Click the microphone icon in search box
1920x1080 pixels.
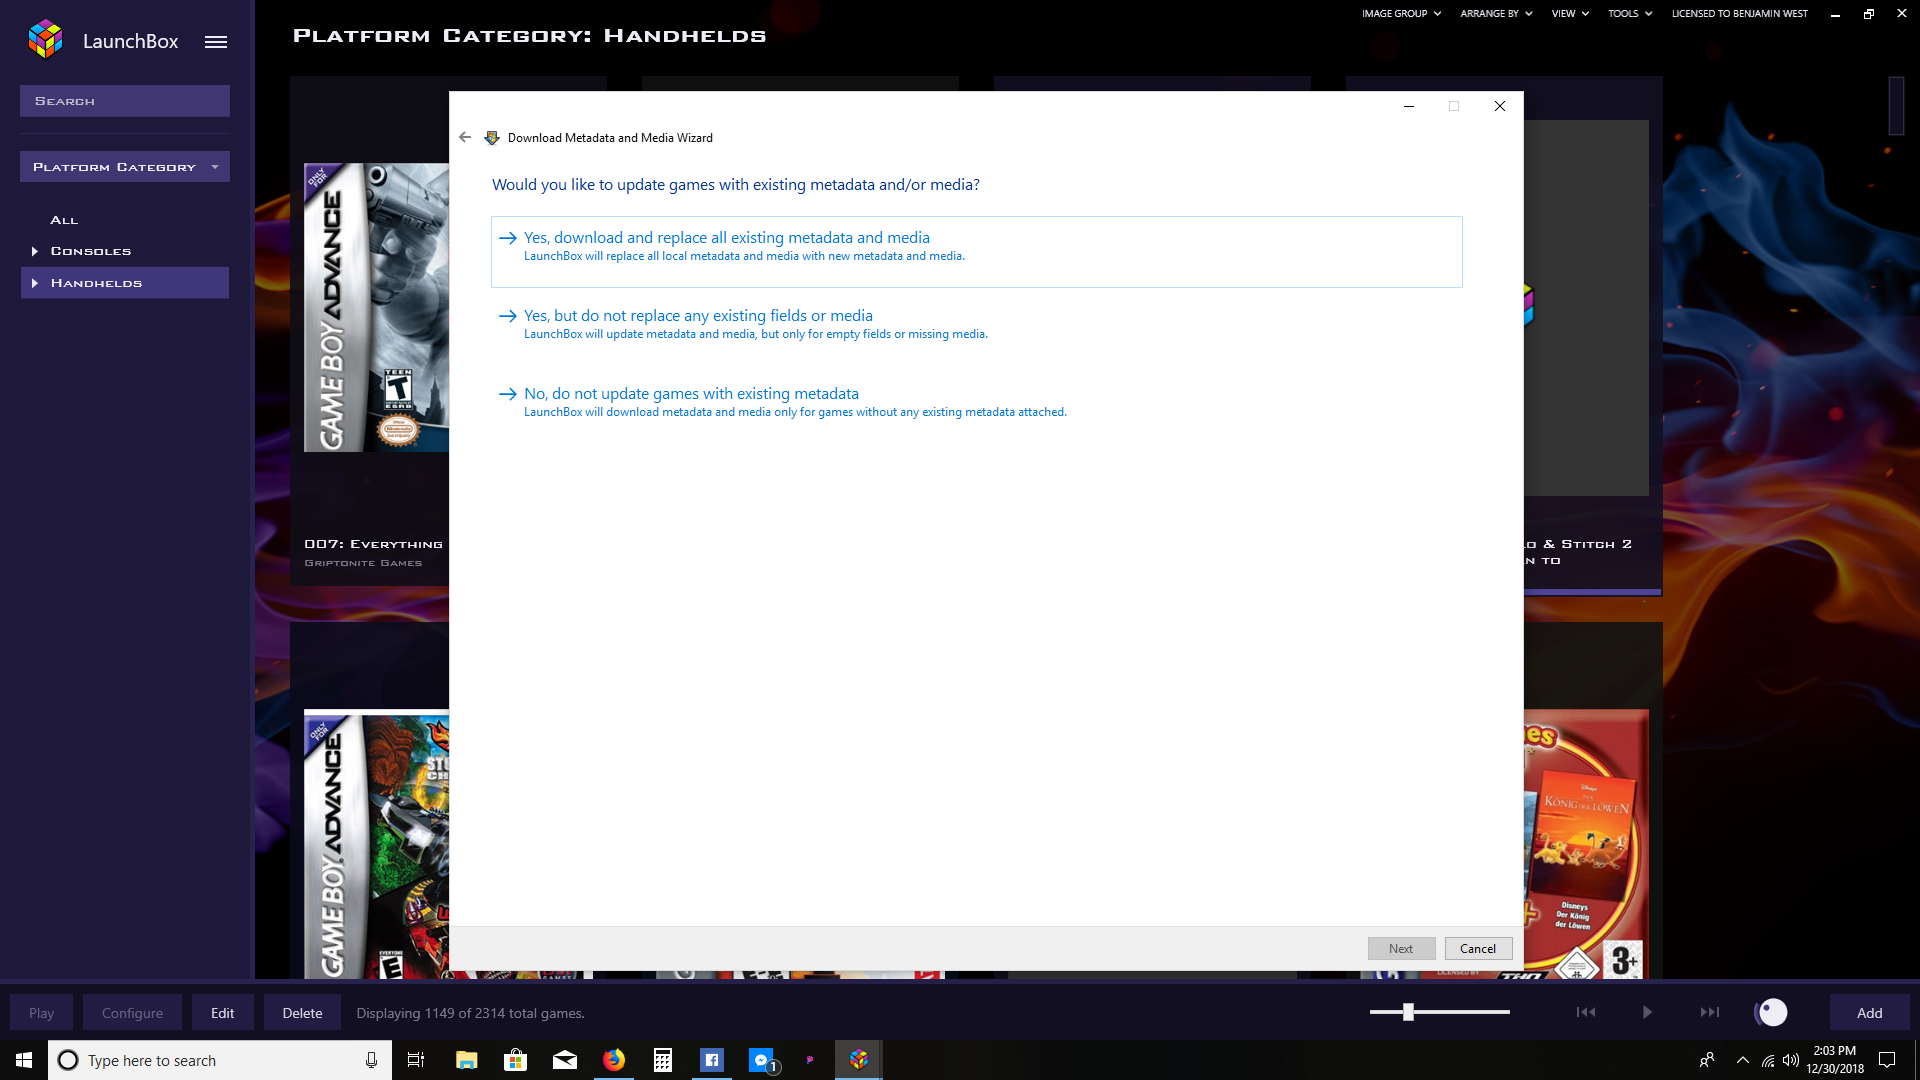tap(371, 1060)
